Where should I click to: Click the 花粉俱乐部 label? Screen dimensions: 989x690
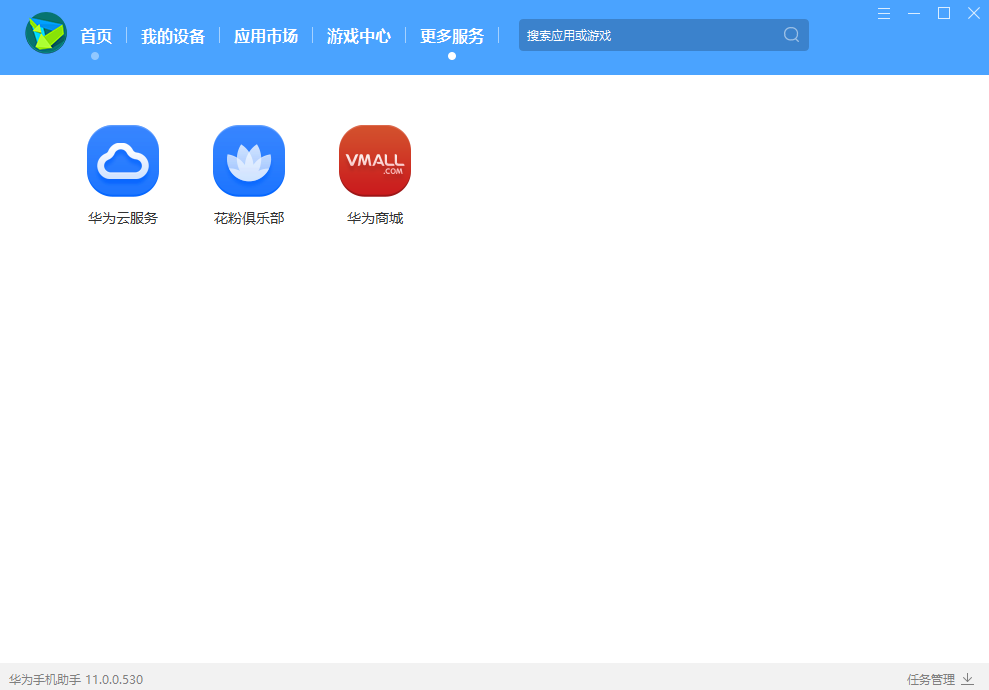click(249, 218)
